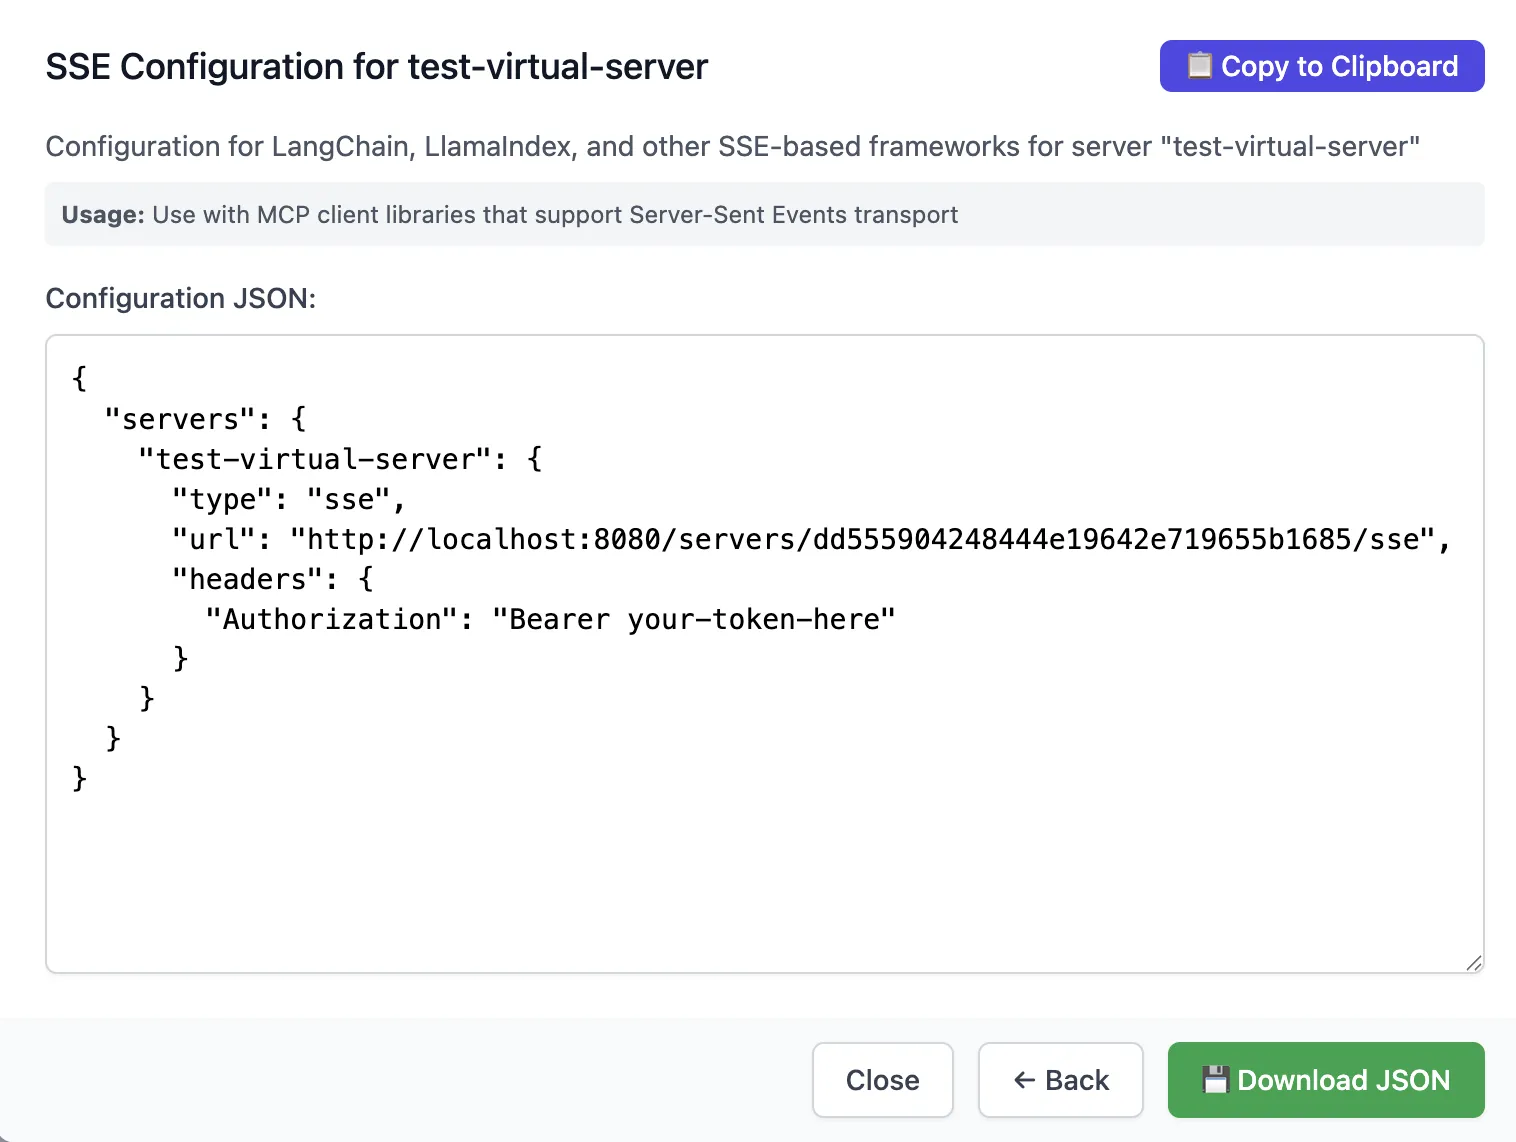
Task: Click the Bearer your-token-here value
Action: click(693, 619)
